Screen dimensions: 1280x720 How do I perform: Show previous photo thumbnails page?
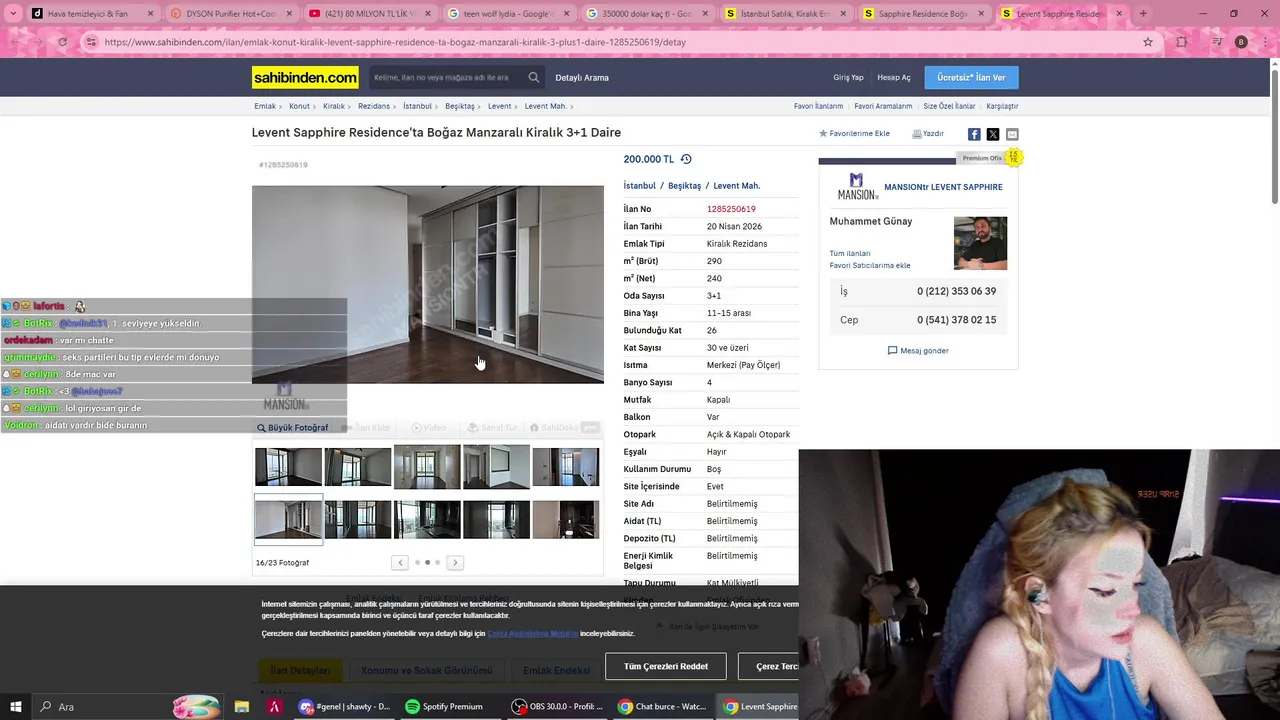[400, 563]
